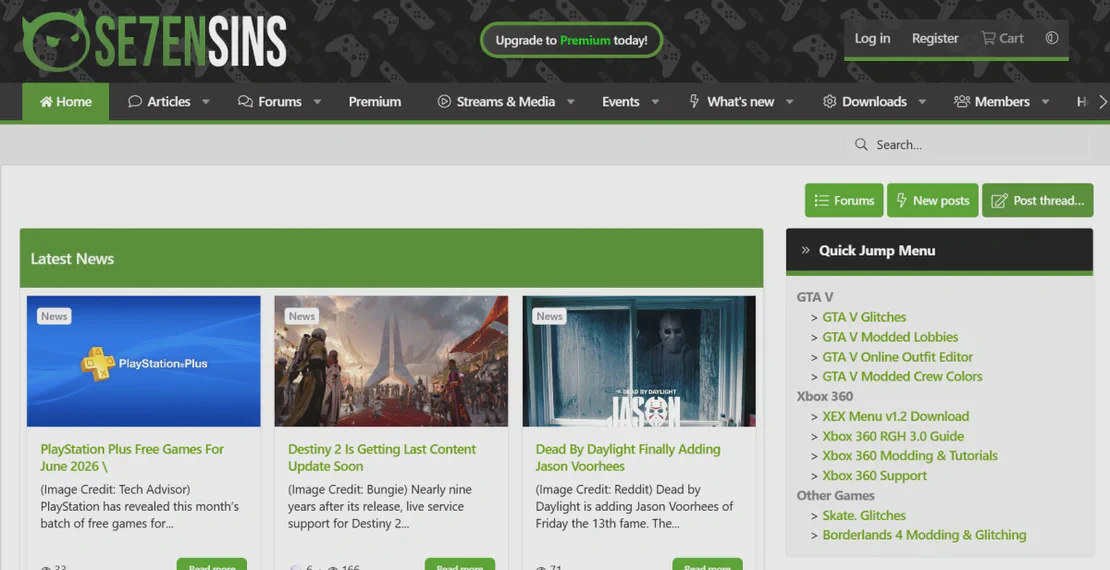Open the Dead By Daylight Jason thumbnail
Image resolution: width=1110 pixels, height=570 pixels.
pos(639,361)
